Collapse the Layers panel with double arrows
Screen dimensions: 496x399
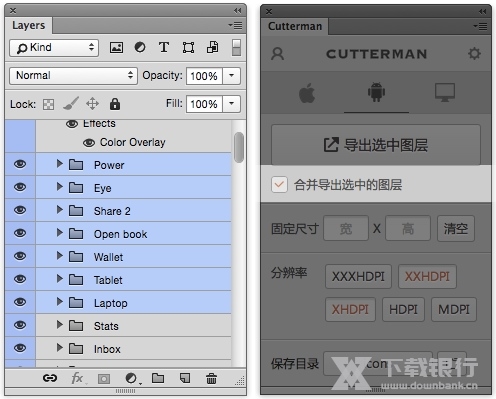(x=238, y=11)
